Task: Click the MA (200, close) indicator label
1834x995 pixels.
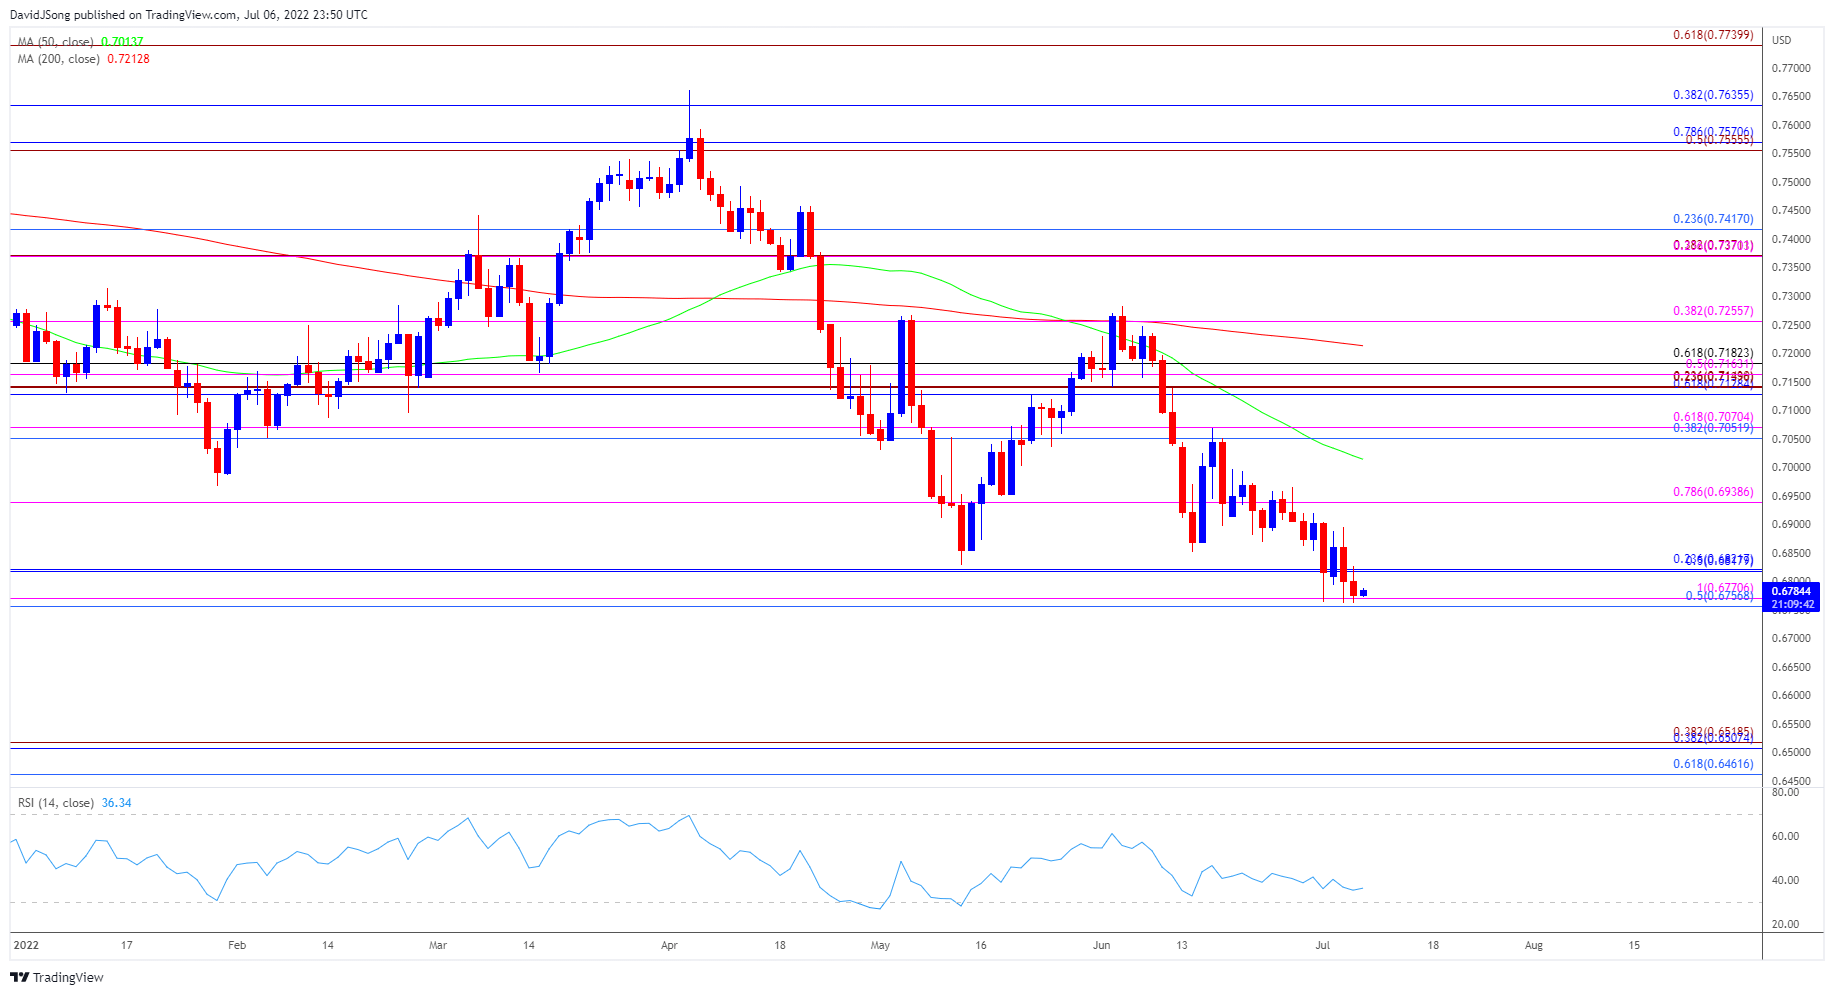Action: [59, 59]
